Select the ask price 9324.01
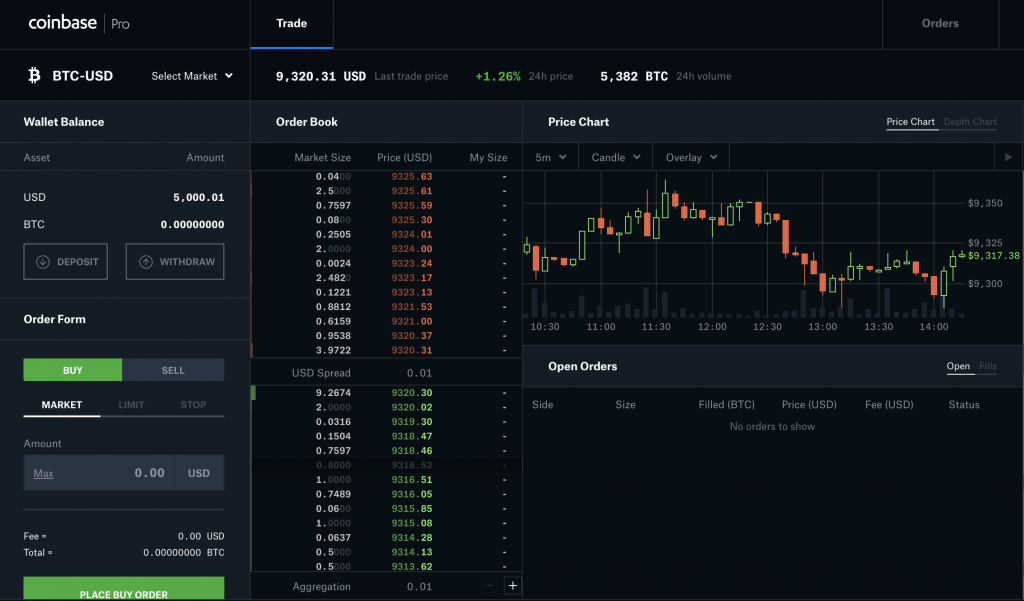The height and width of the screenshot is (601, 1024). (412, 235)
